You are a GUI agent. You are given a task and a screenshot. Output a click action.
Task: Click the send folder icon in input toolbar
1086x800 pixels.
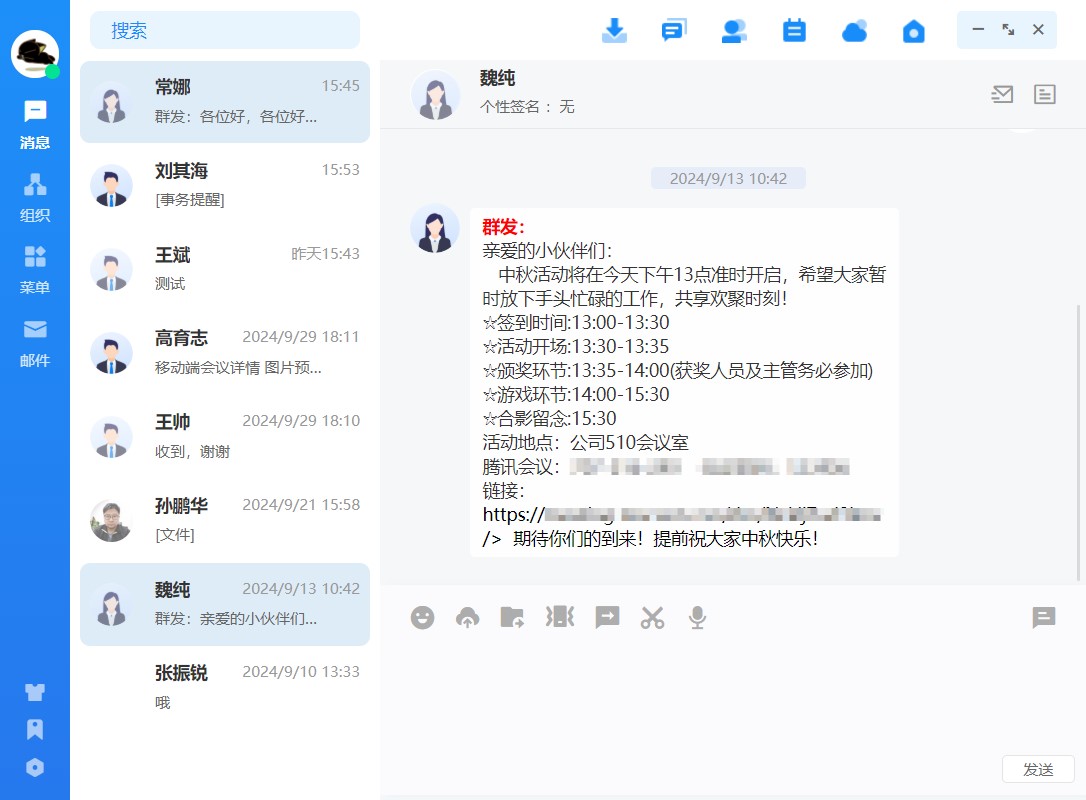(x=512, y=617)
